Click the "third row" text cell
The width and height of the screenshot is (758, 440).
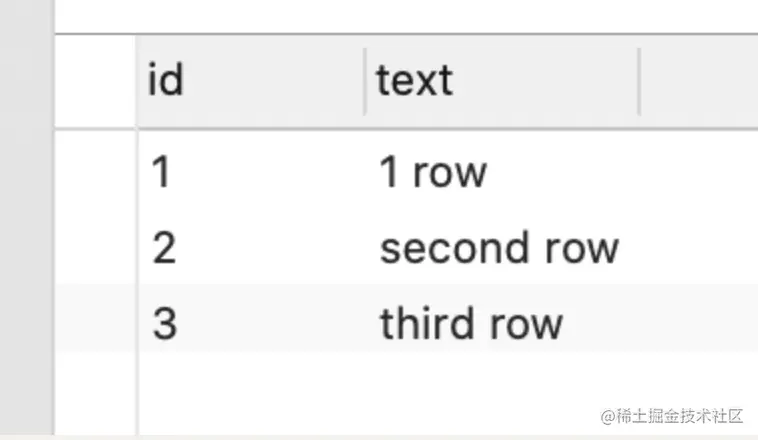click(471, 322)
